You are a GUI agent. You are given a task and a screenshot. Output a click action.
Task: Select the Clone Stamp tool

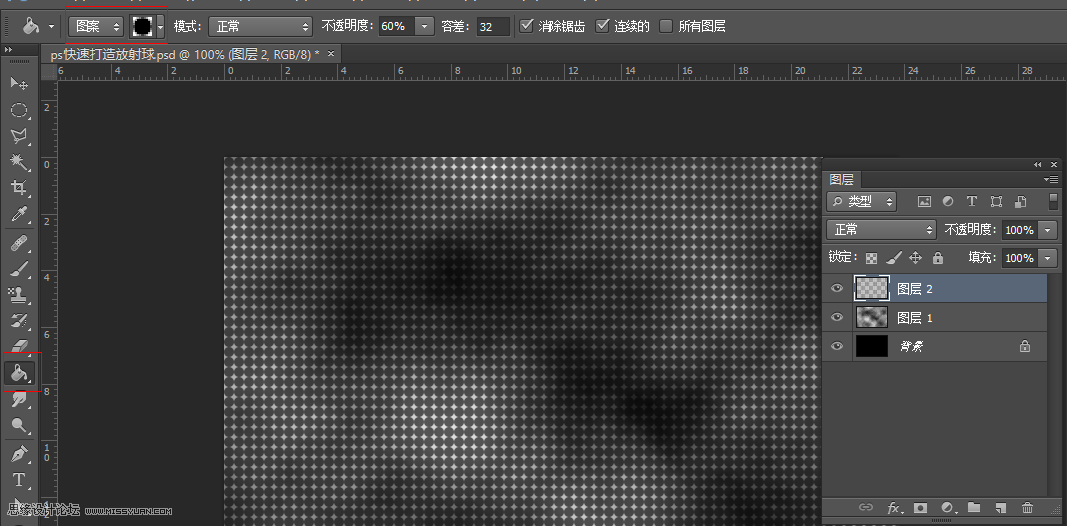[19, 295]
